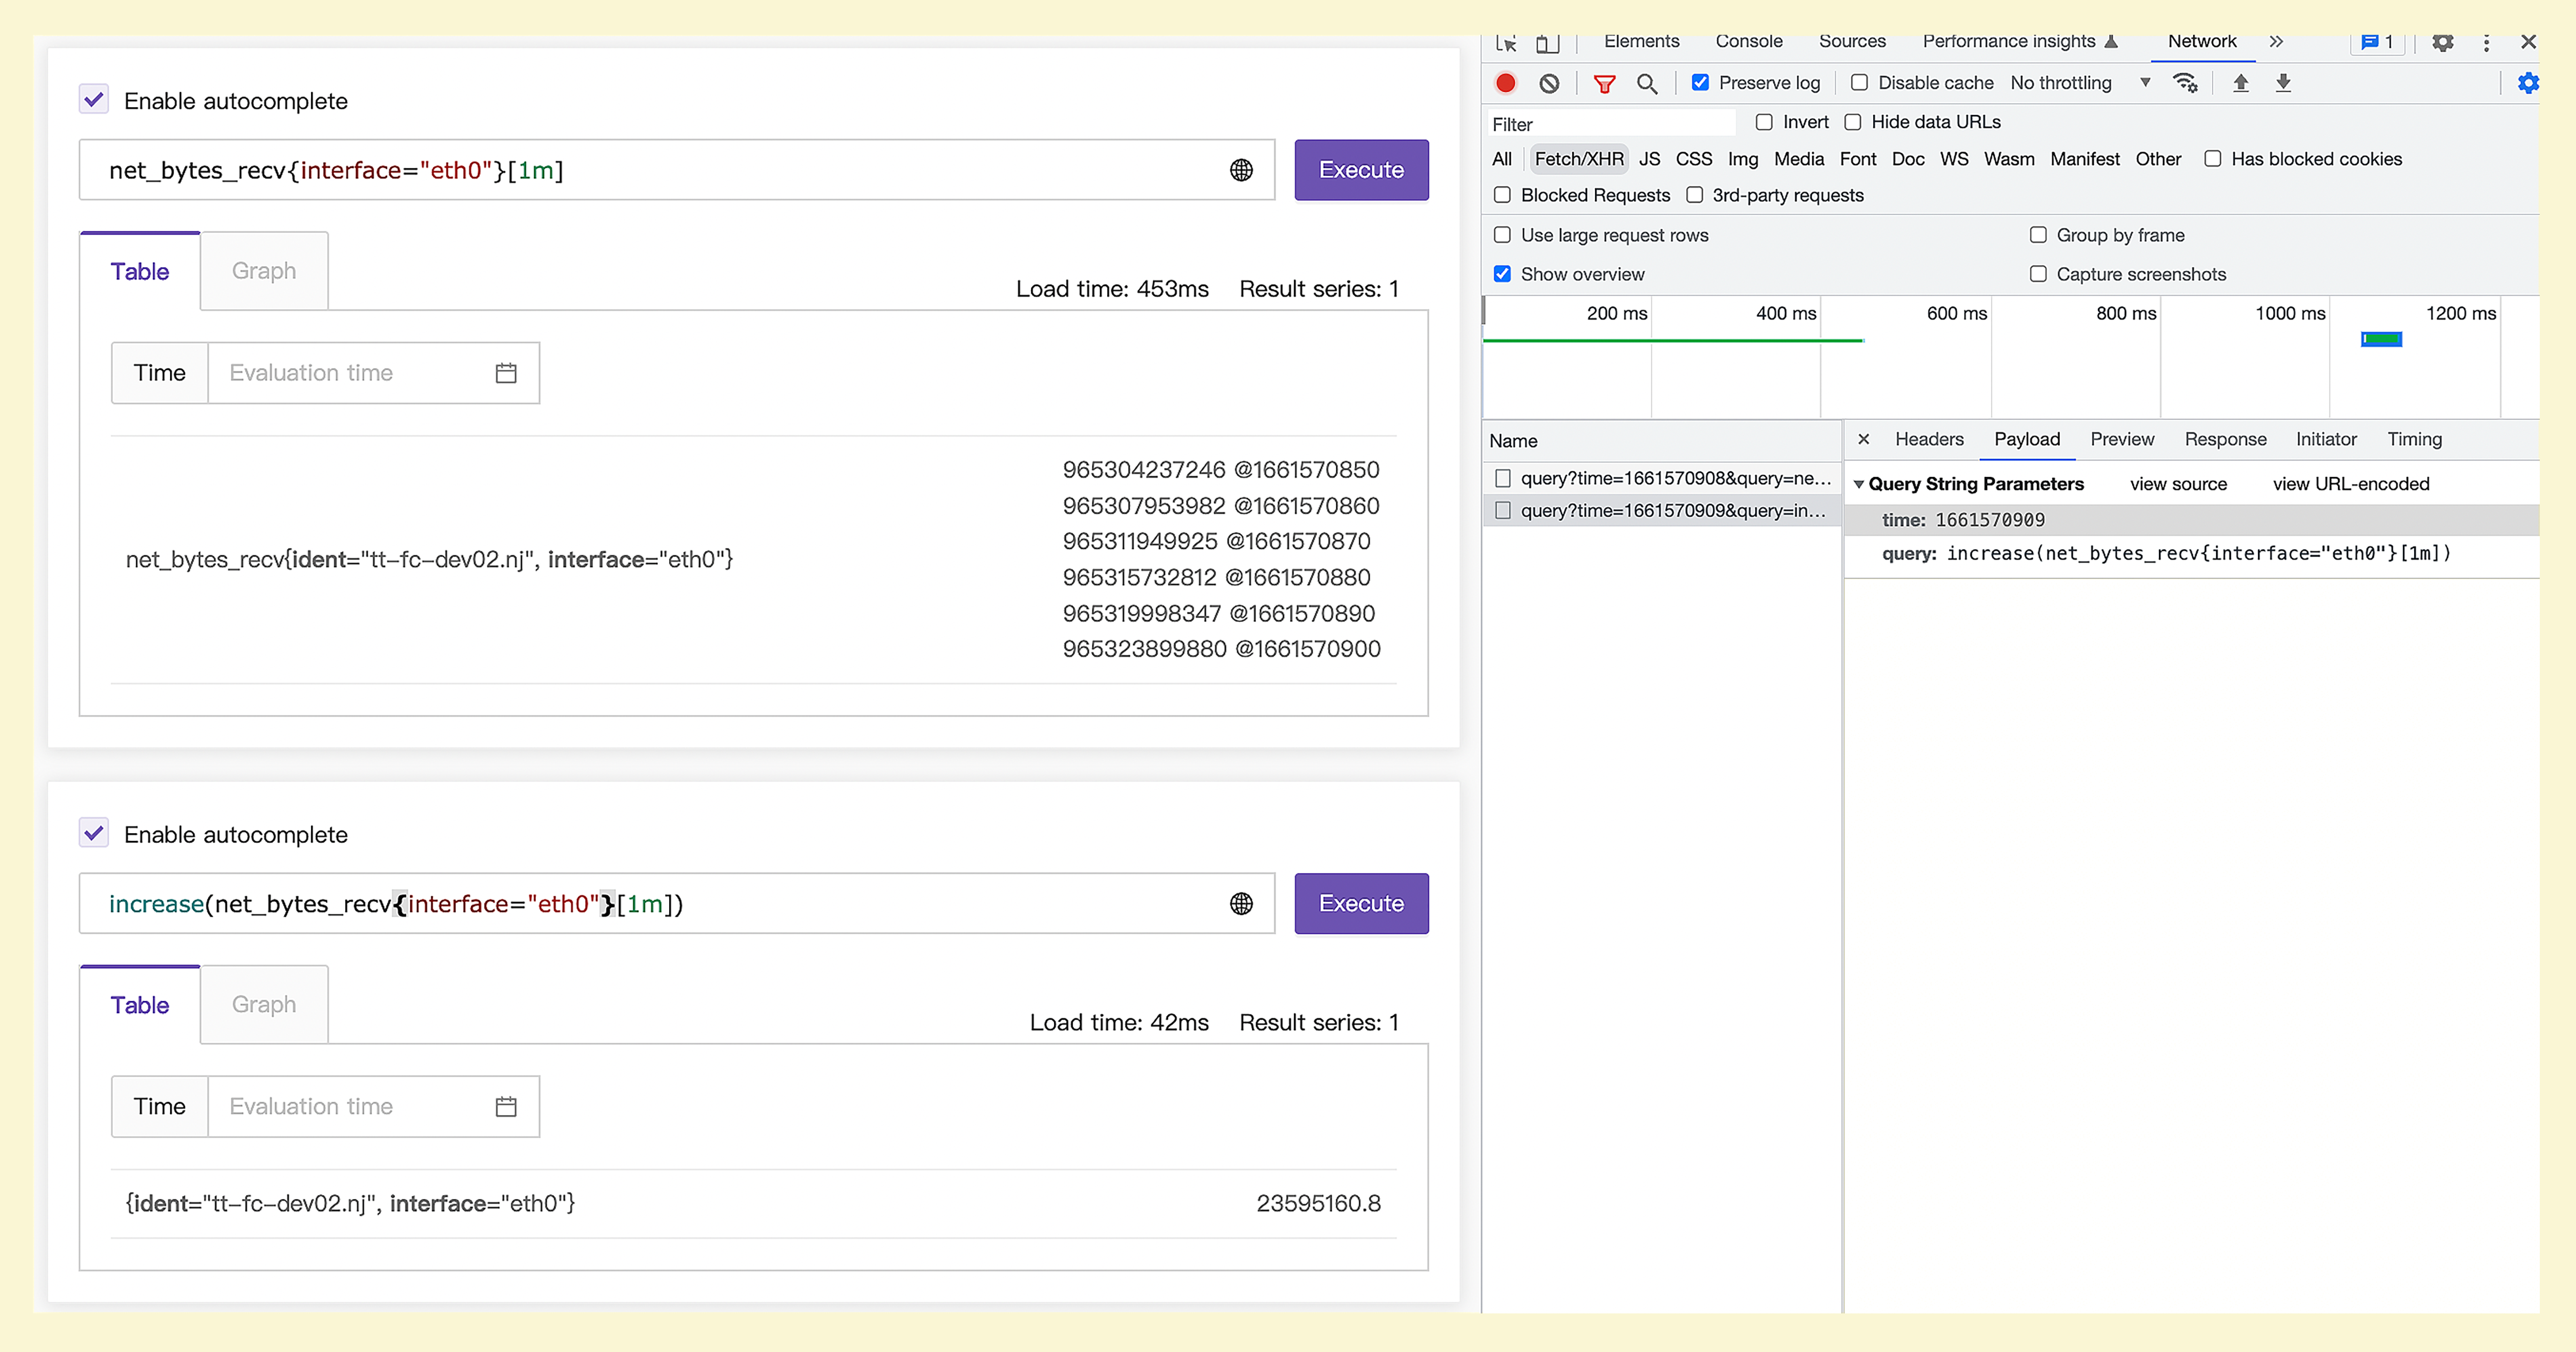Switch to the Elements tab
This screenshot has width=2576, height=1352.
tap(1641, 42)
